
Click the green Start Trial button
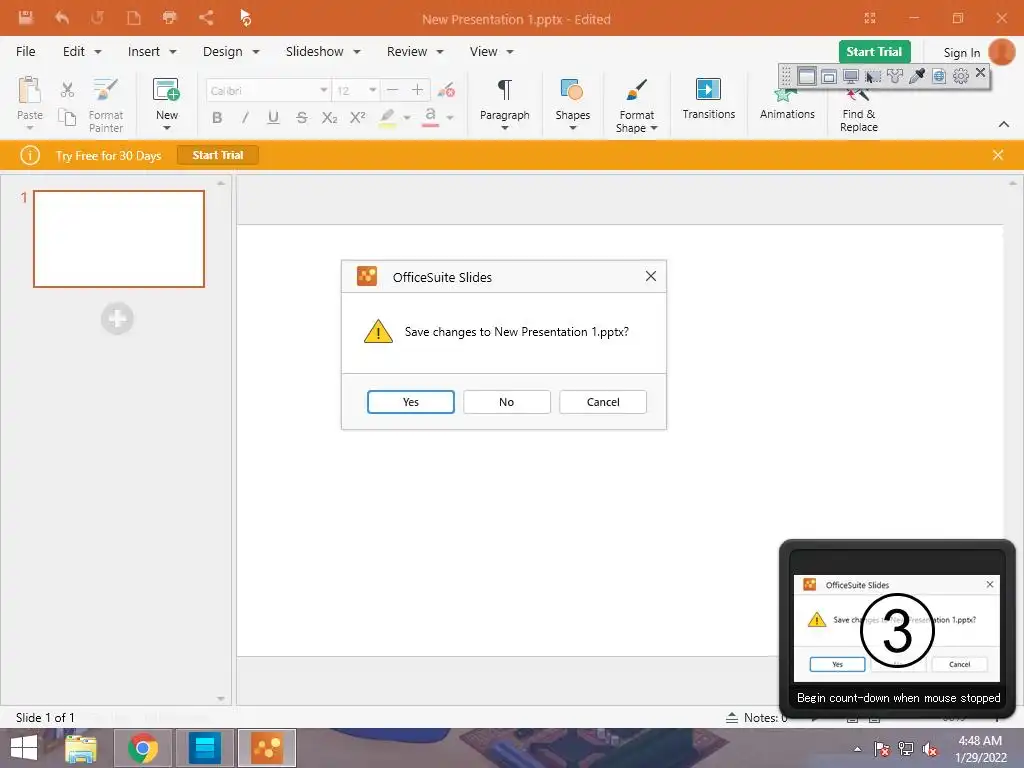click(874, 52)
